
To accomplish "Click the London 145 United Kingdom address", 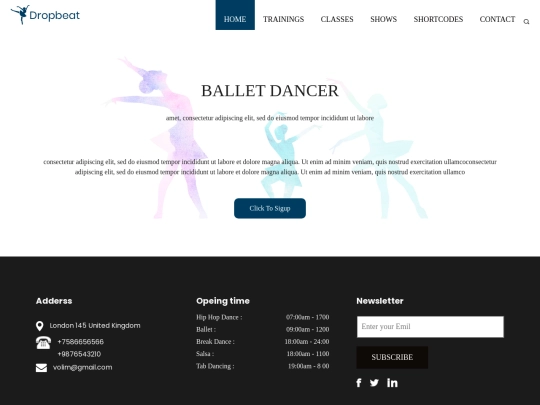I will (95, 325).
